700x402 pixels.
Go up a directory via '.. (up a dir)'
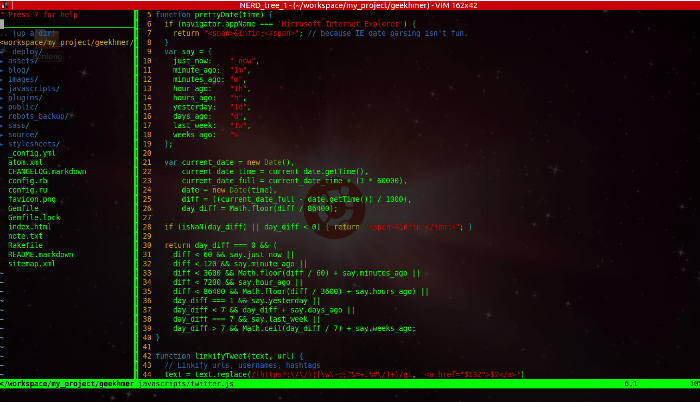coord(29,34)
